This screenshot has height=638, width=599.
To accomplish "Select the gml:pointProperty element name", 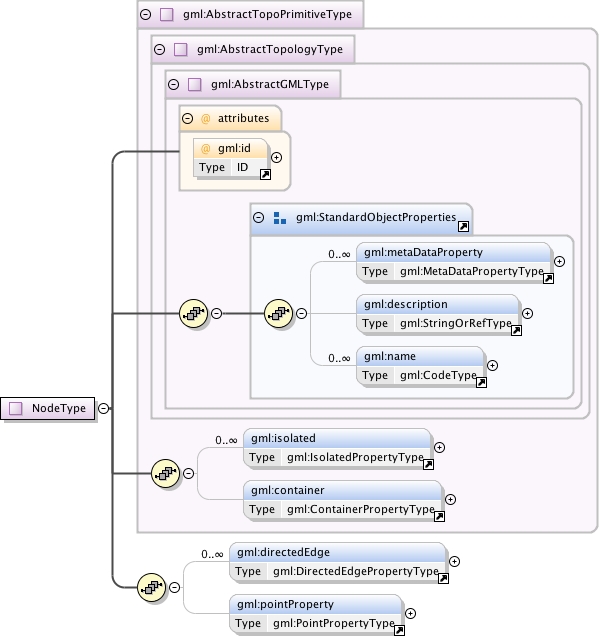I will tap(285, 604).
